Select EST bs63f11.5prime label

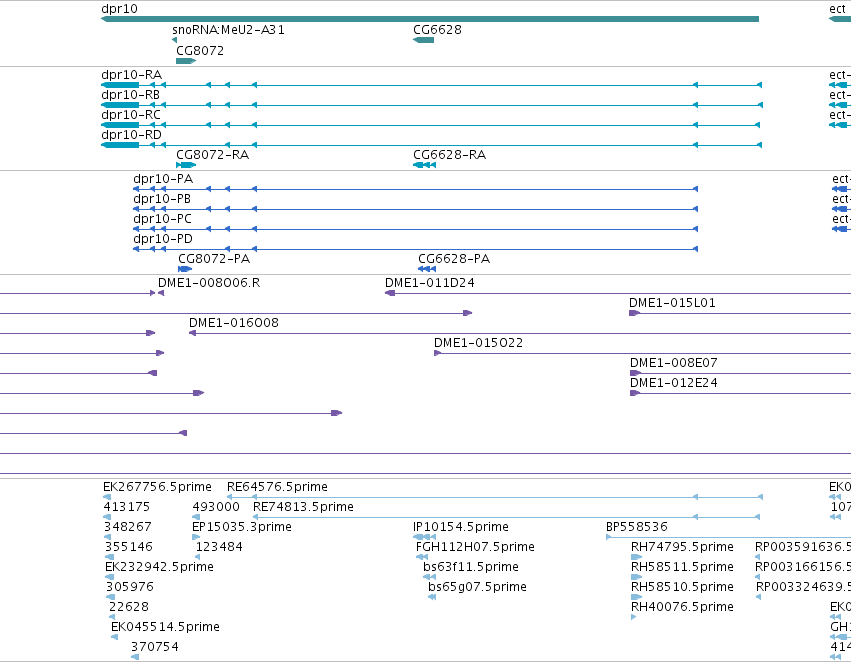coord(471,567)
